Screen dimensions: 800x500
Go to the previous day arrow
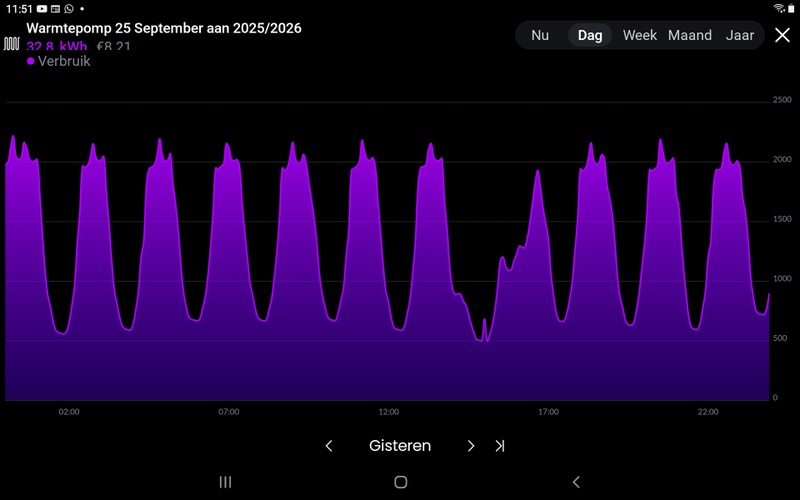tap(329, 446)
